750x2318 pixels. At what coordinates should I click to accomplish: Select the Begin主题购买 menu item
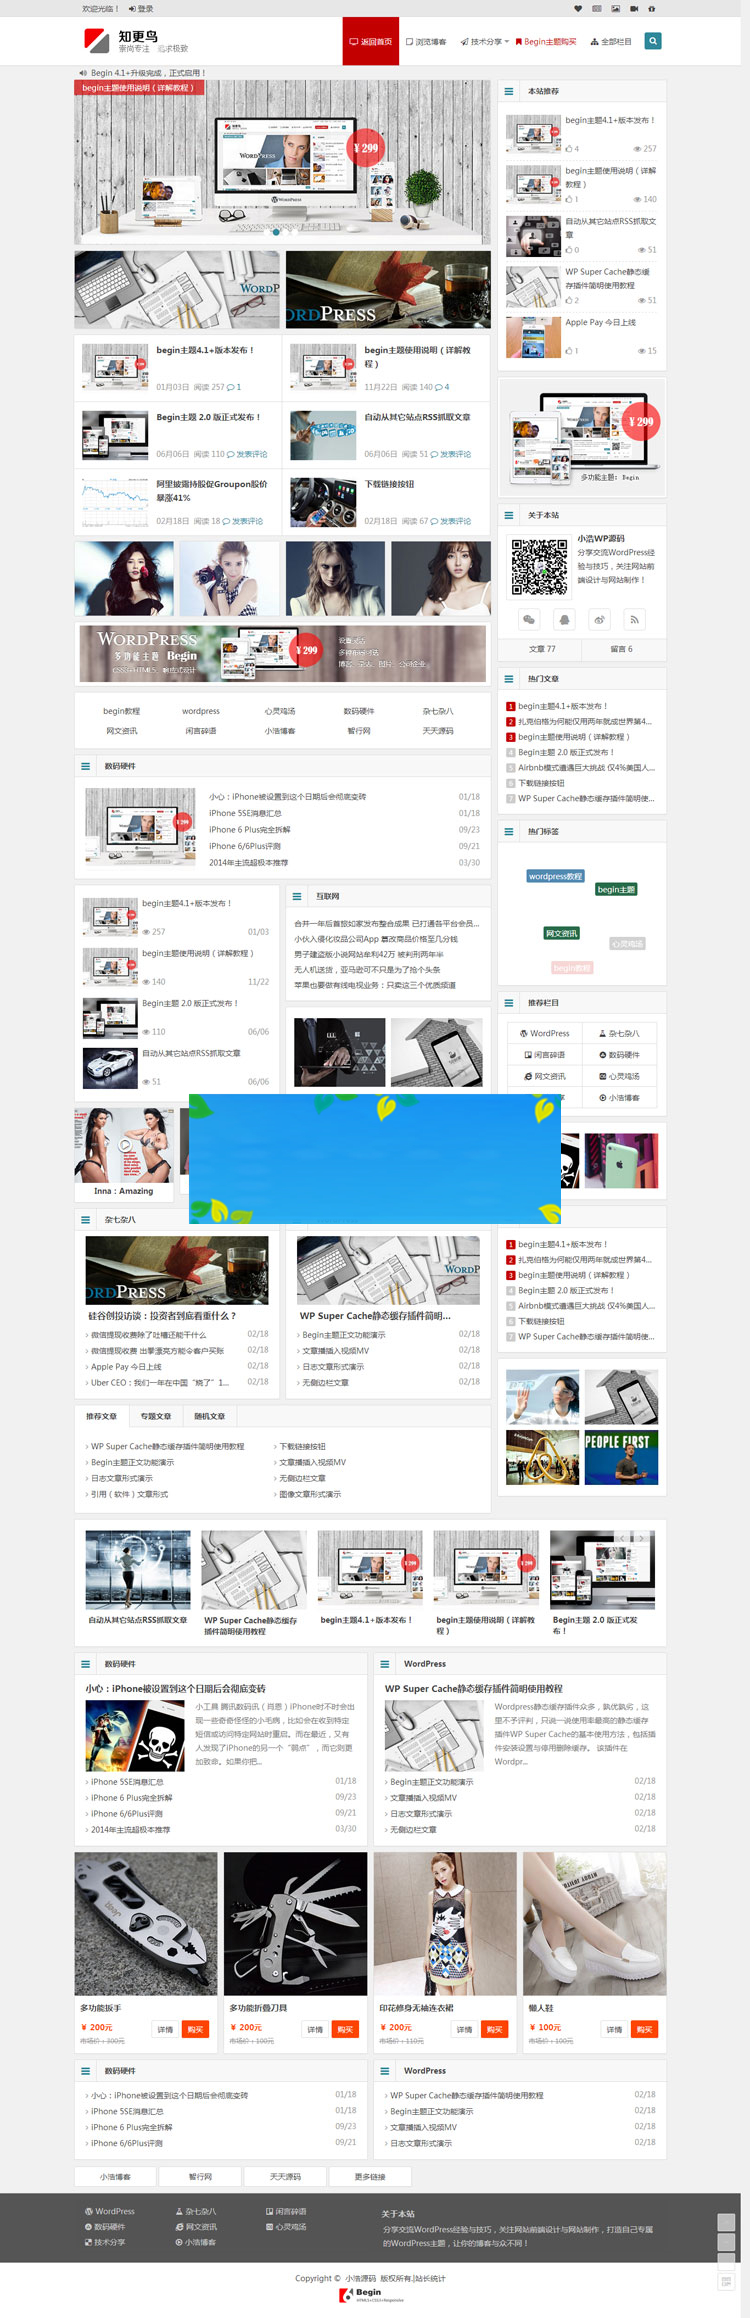[x=546, y=42]
